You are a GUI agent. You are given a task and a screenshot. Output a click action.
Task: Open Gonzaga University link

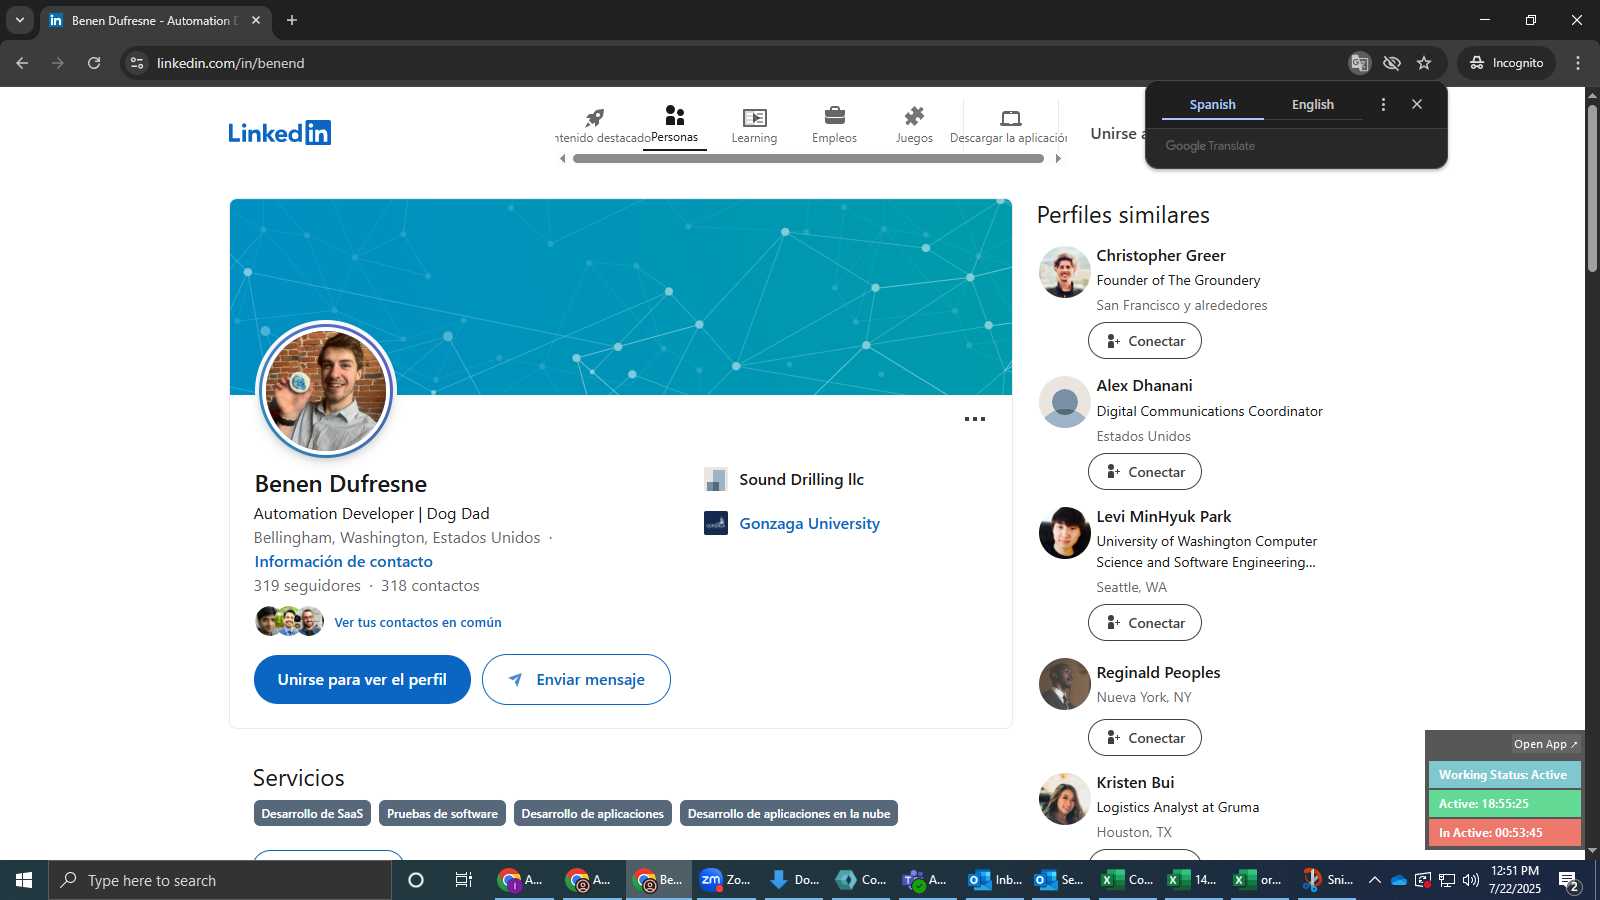[x=809, y=524]
